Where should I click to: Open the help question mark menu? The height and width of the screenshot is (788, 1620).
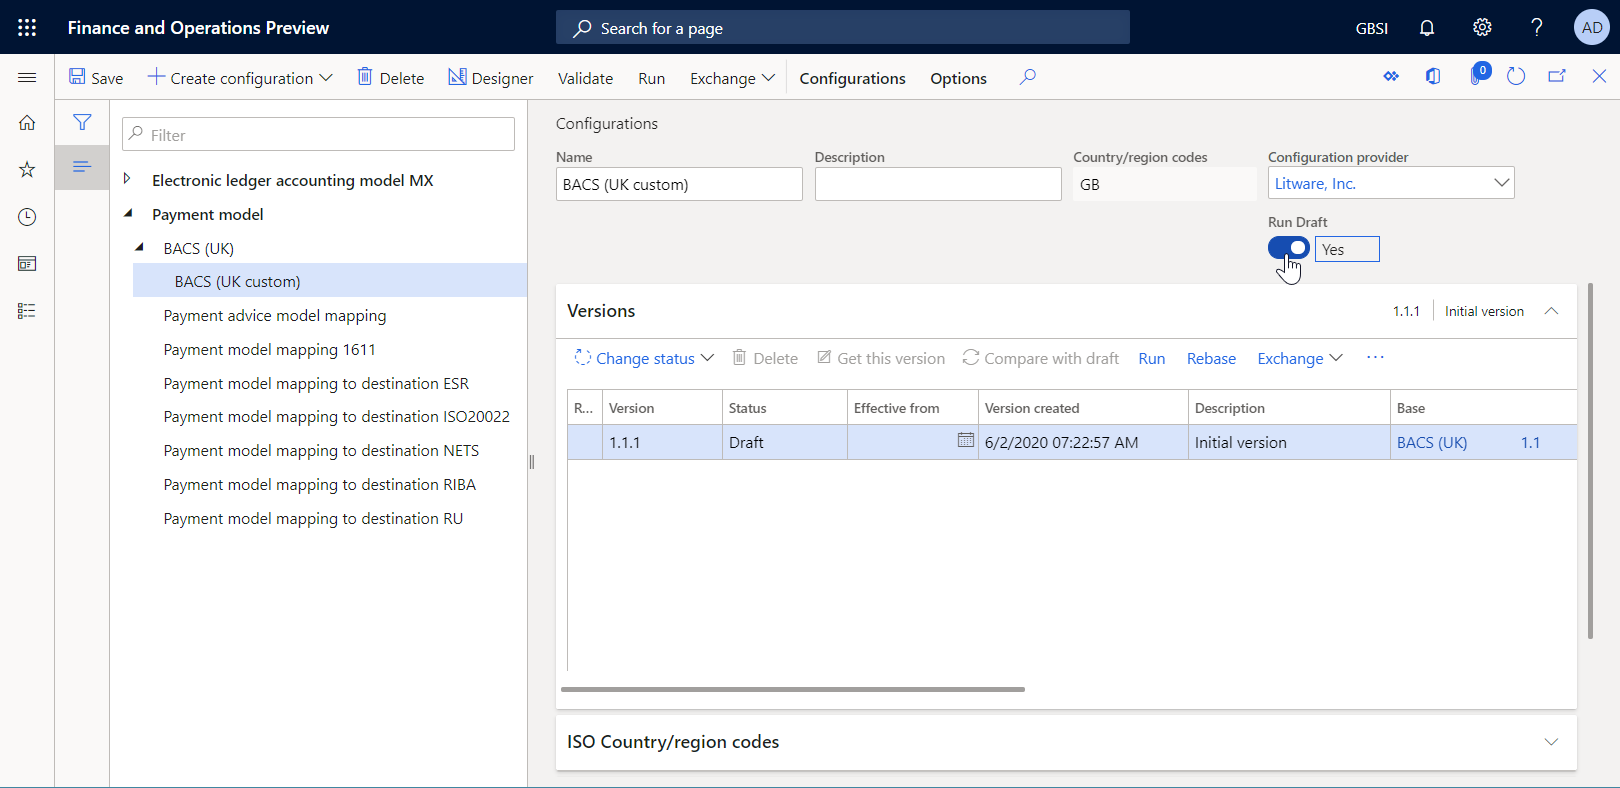(x=1537, y=27)
